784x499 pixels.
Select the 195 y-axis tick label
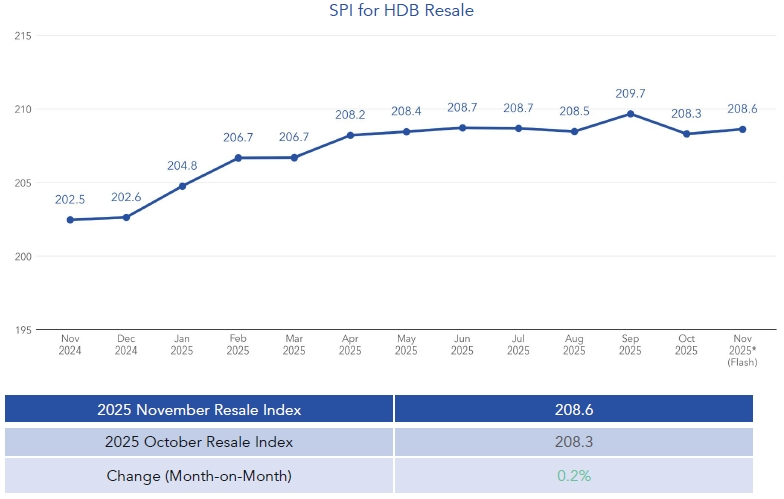[23, 330]
